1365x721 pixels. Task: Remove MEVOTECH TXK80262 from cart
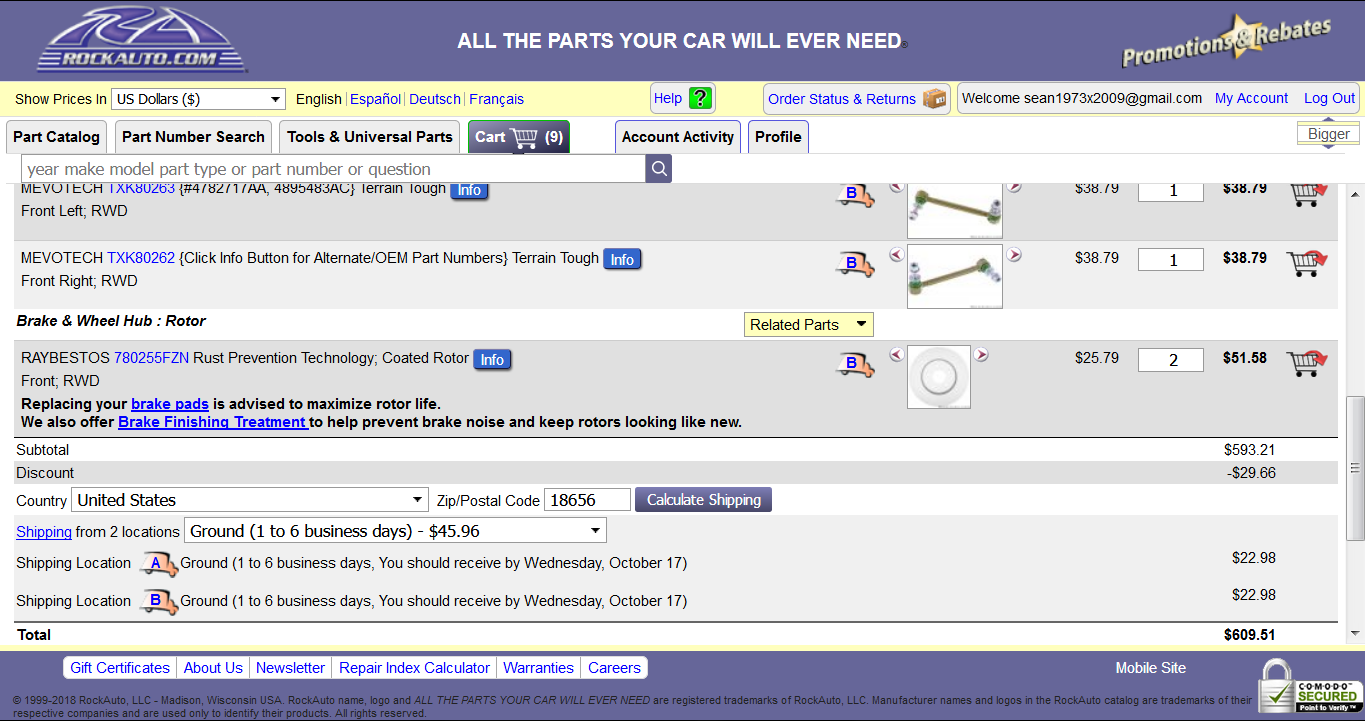click(x=1307, y=262)
